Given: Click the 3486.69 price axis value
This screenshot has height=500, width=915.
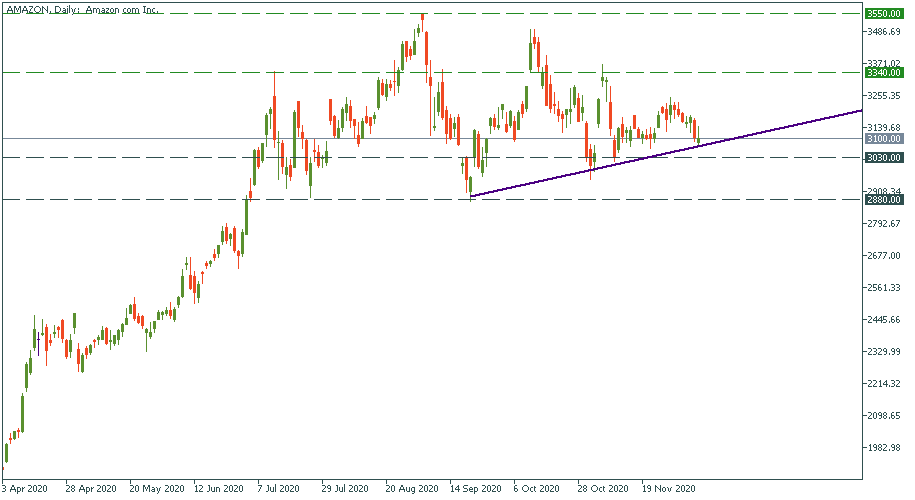Looking at the screenshot, I should click(x=885, y=32).
